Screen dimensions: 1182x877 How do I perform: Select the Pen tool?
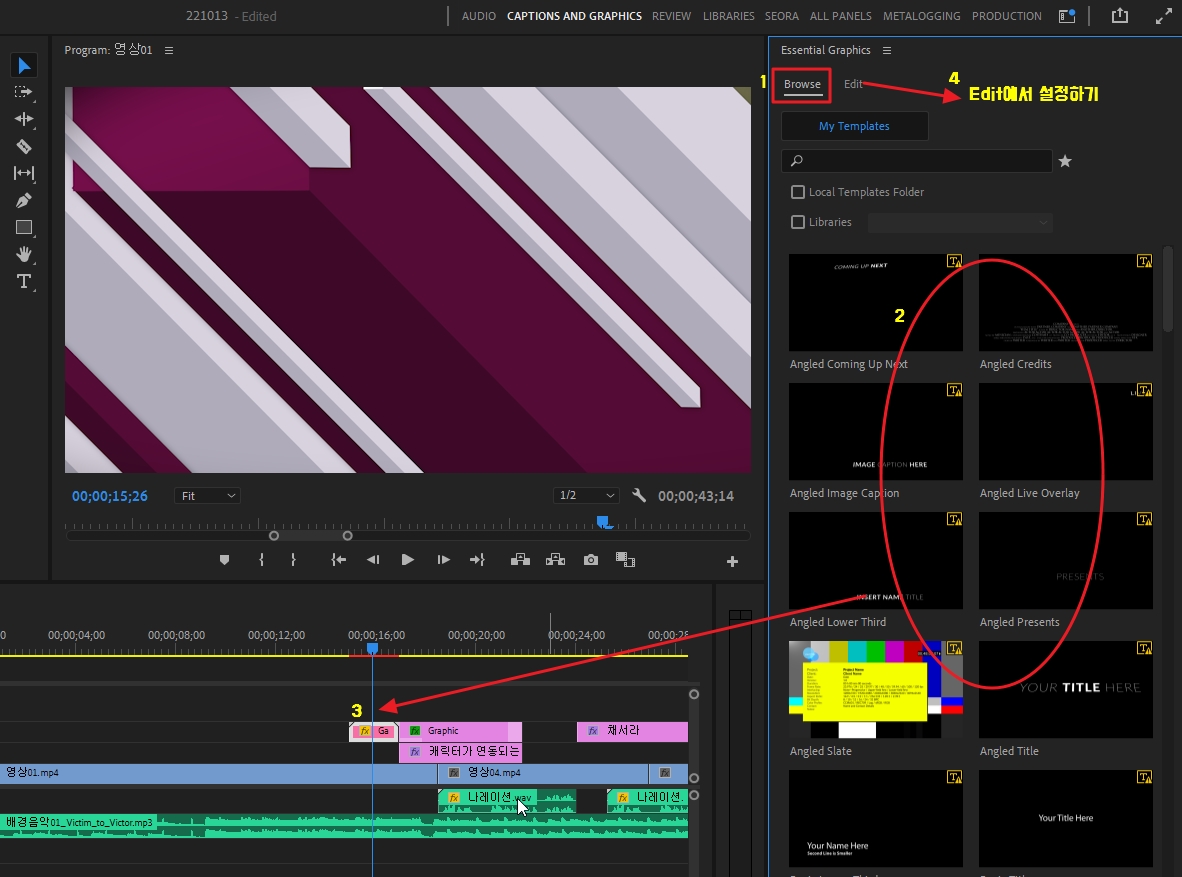[x=23, y=201]
